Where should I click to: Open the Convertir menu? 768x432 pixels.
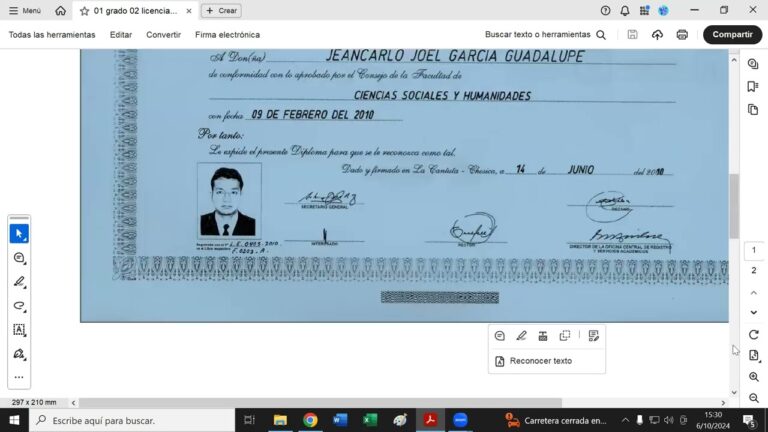pos(164,35)
